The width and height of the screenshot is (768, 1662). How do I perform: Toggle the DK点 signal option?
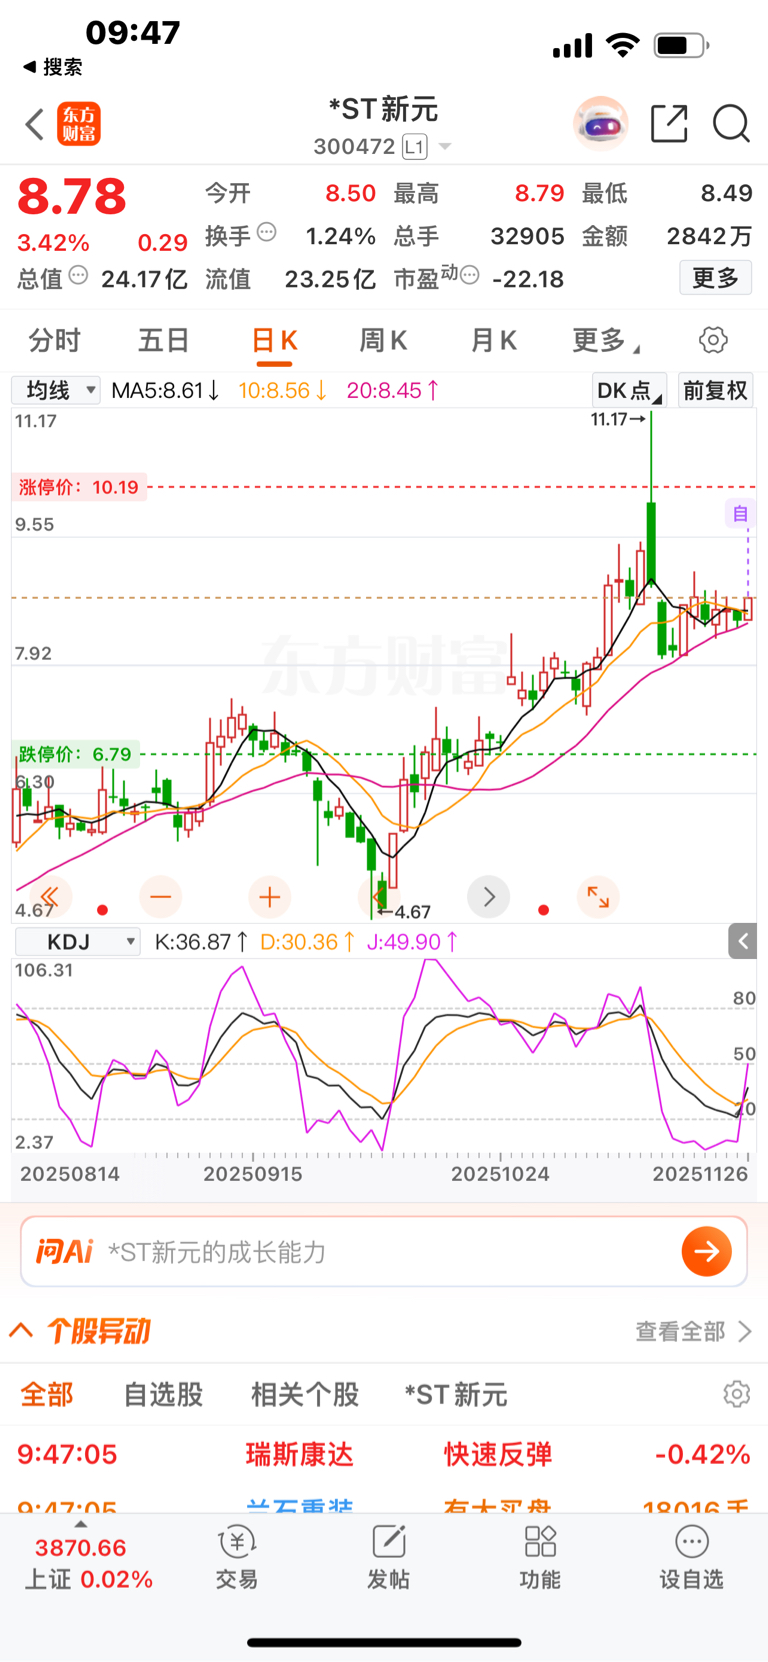click(x=629, y=390)
